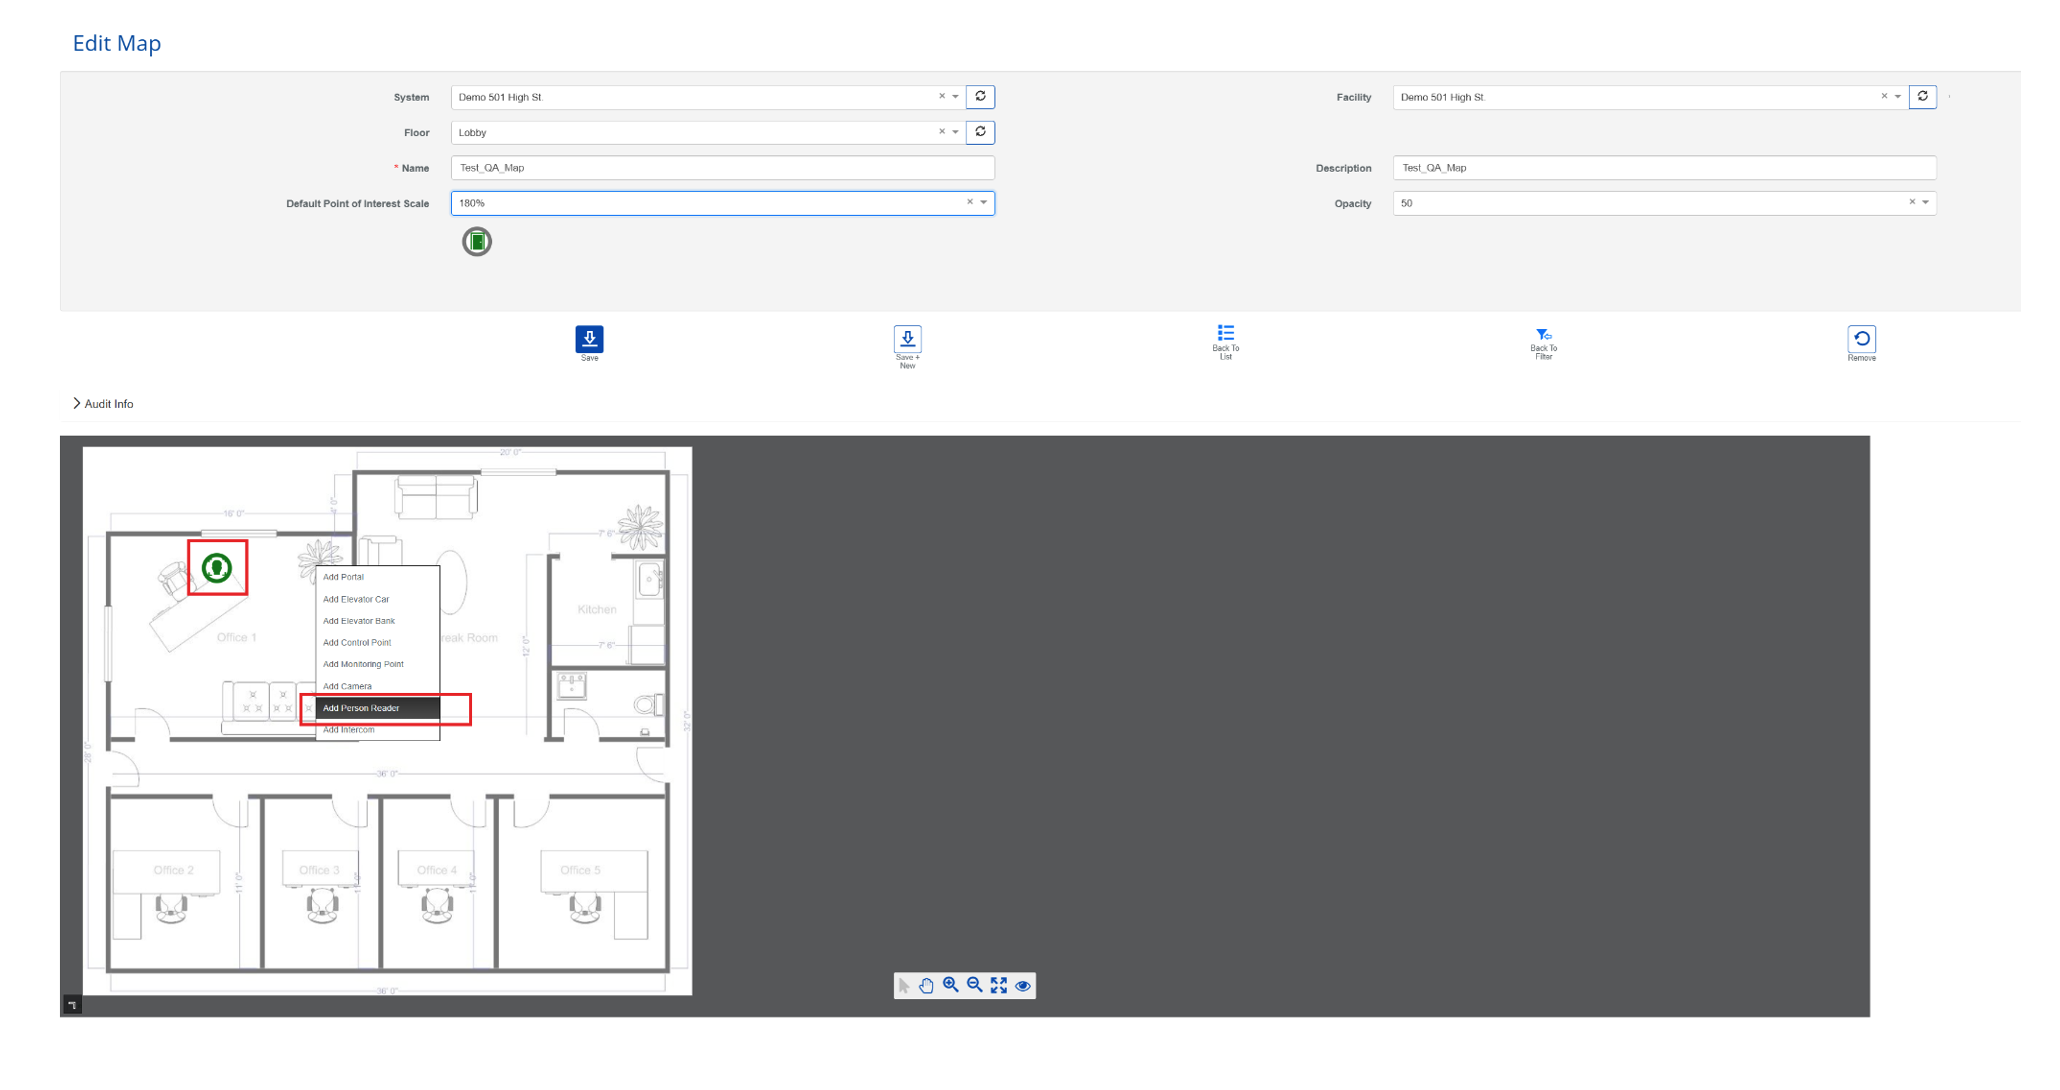
Task: Click the fit-to-screen arrows icon
Action: coord(999,985)
